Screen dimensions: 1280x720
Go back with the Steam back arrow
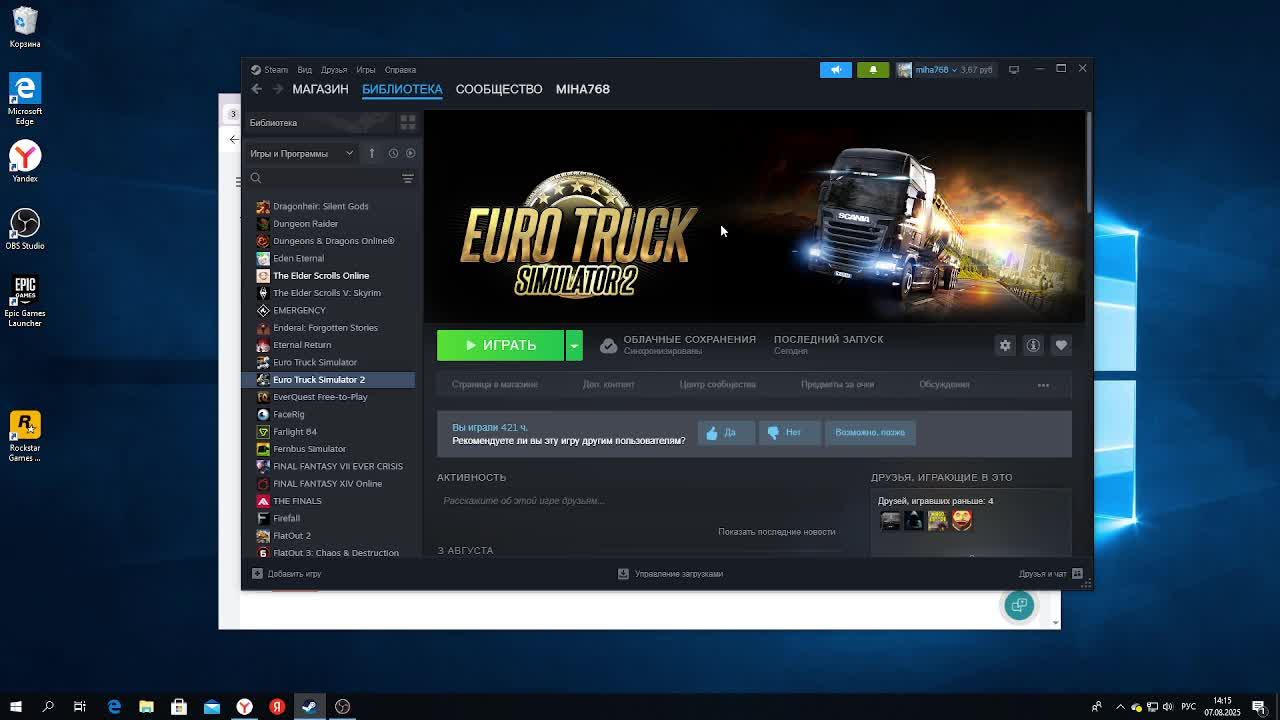pos(256,89)
